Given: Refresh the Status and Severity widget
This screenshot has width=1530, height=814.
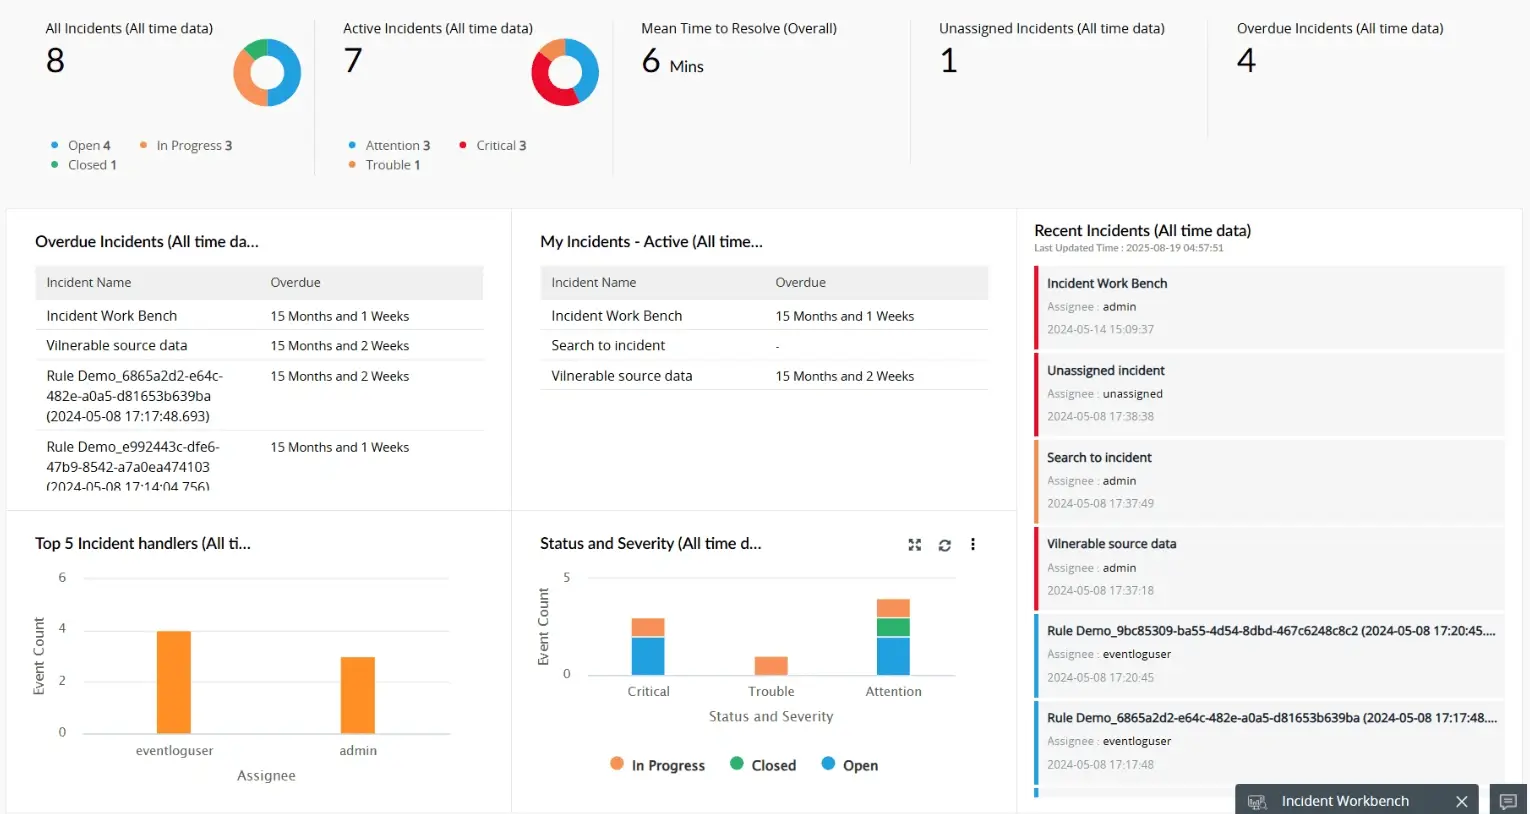Looking at the screenshot, I should [944, 544].
